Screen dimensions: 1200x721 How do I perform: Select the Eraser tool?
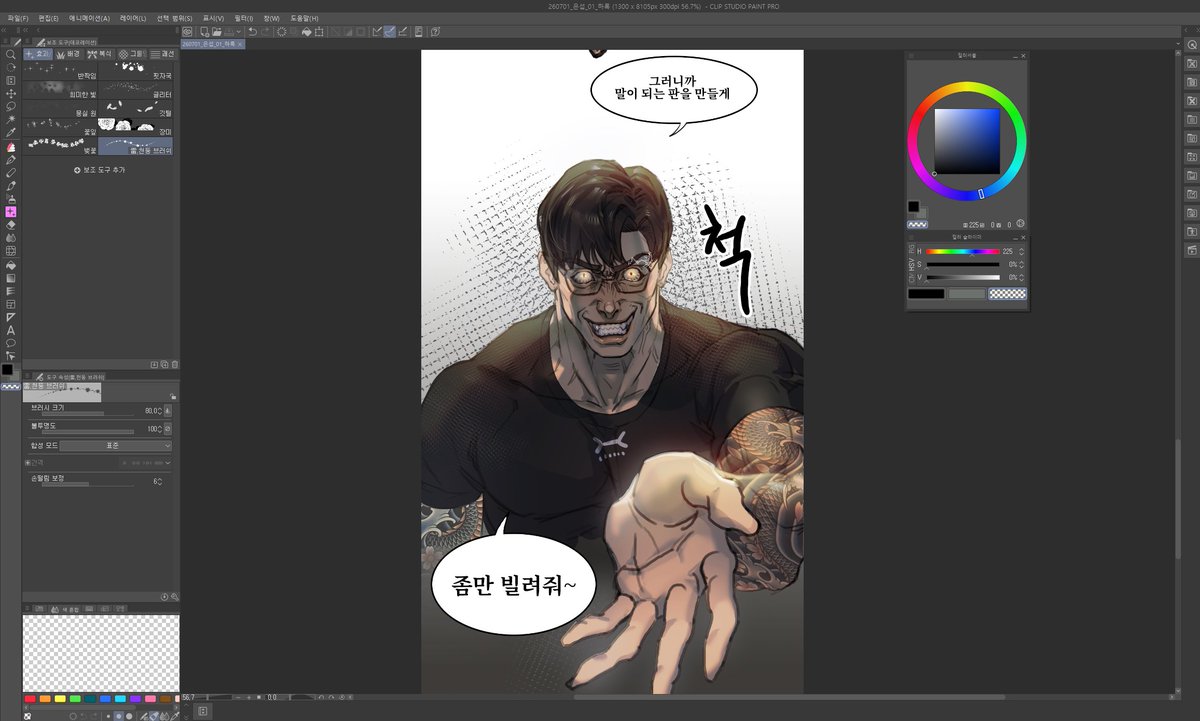pos(11,225)
